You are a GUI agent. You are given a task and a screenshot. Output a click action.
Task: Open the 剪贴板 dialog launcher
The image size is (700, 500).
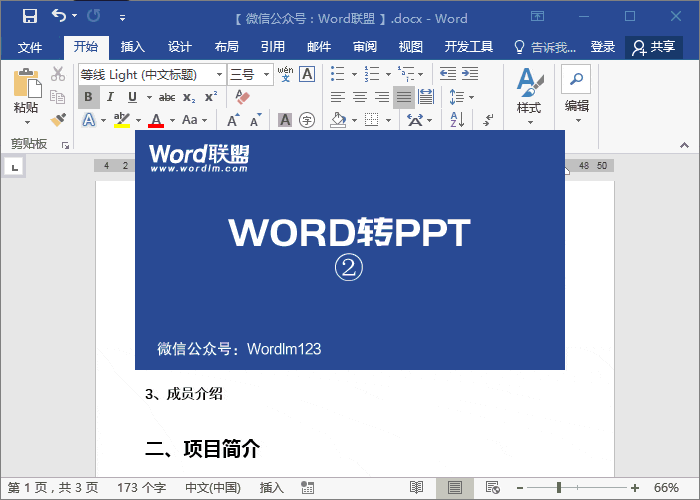point(66,145)
